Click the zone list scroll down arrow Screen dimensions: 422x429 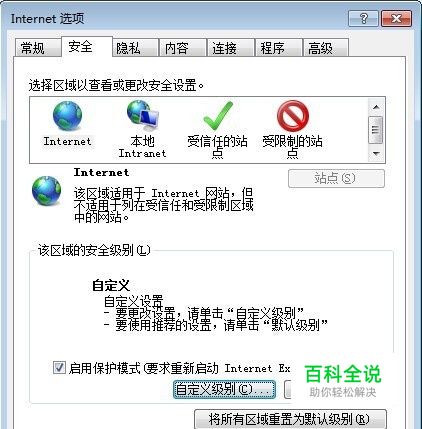pyautogui.click(x=376, y=154)
